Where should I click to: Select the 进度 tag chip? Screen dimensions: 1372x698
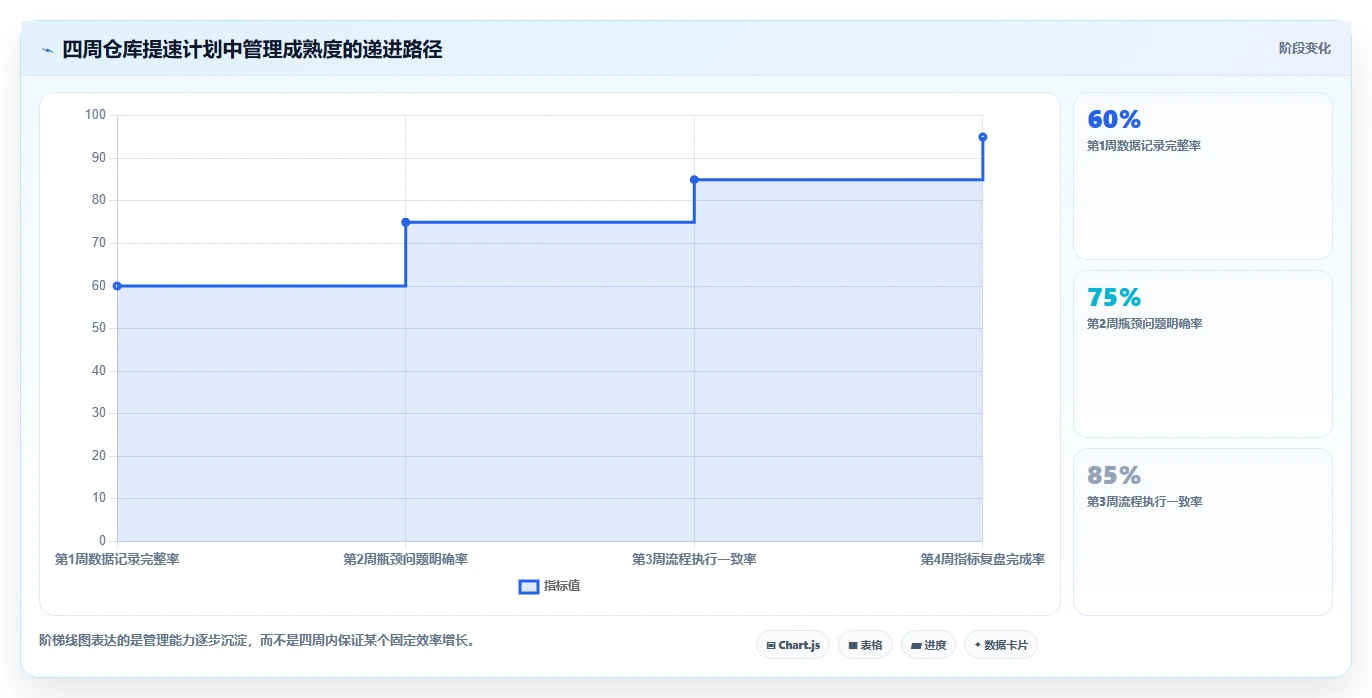[x=928, y=645]
